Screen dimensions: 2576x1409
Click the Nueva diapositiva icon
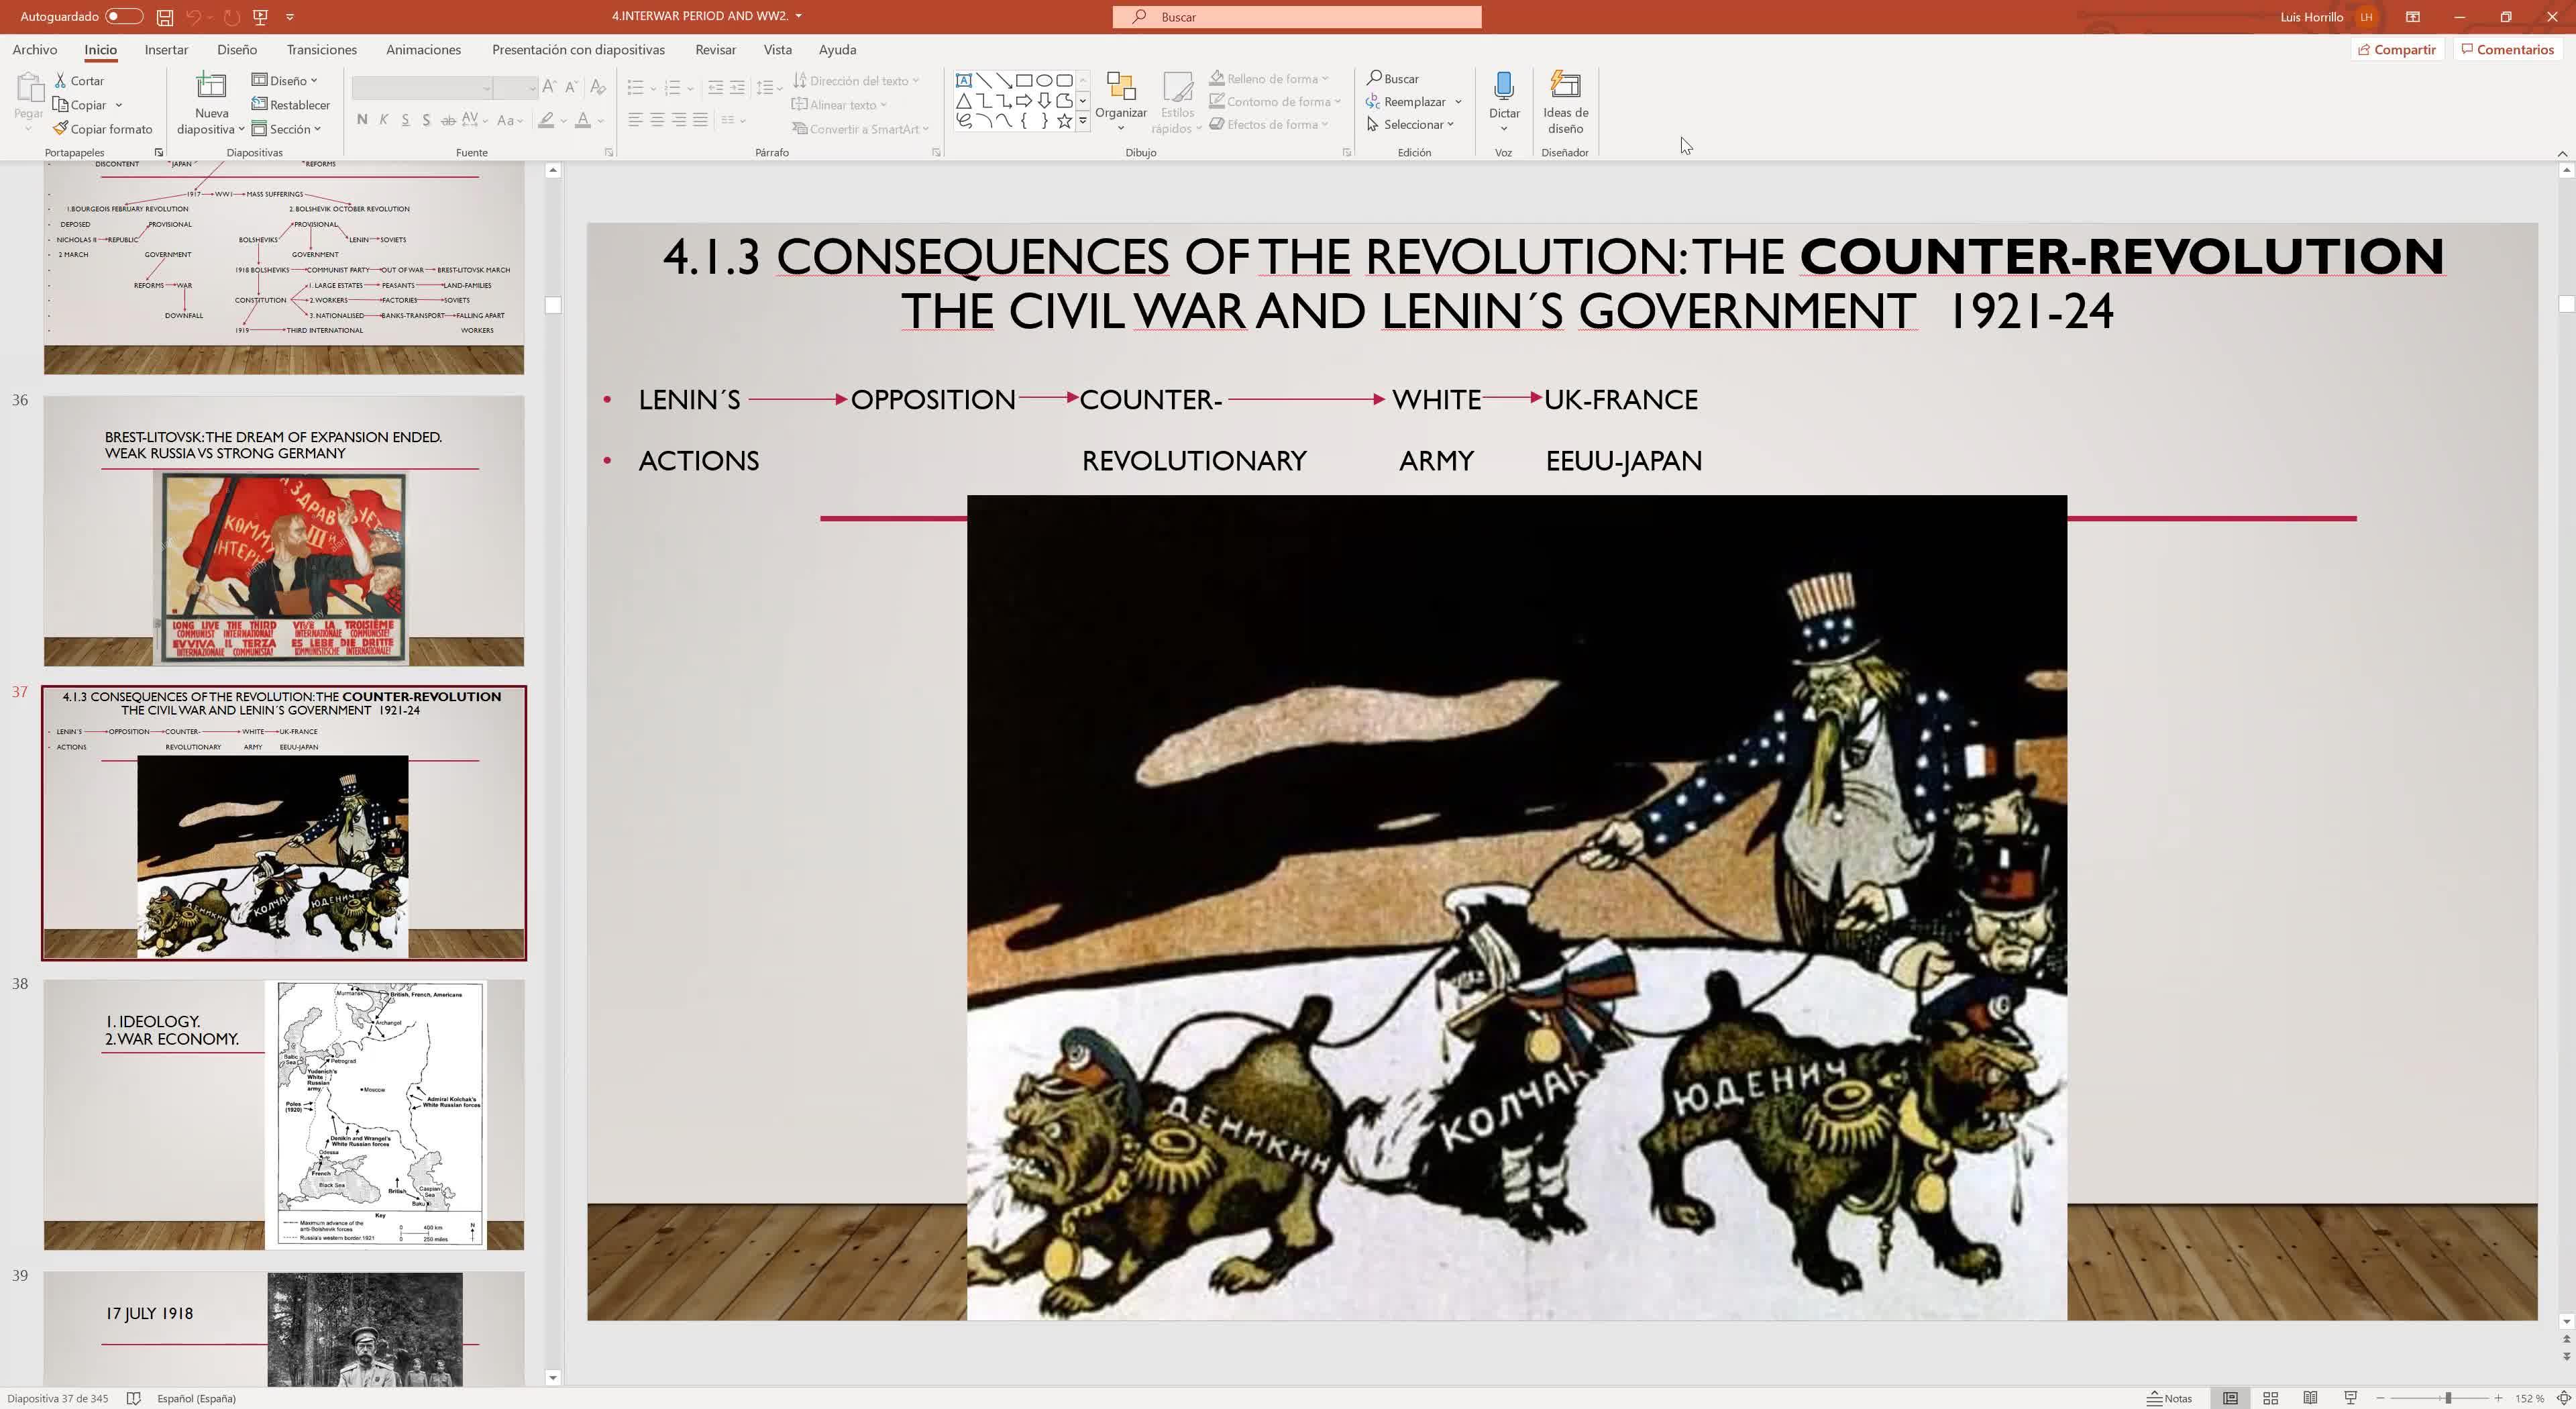tap(211, 87)
